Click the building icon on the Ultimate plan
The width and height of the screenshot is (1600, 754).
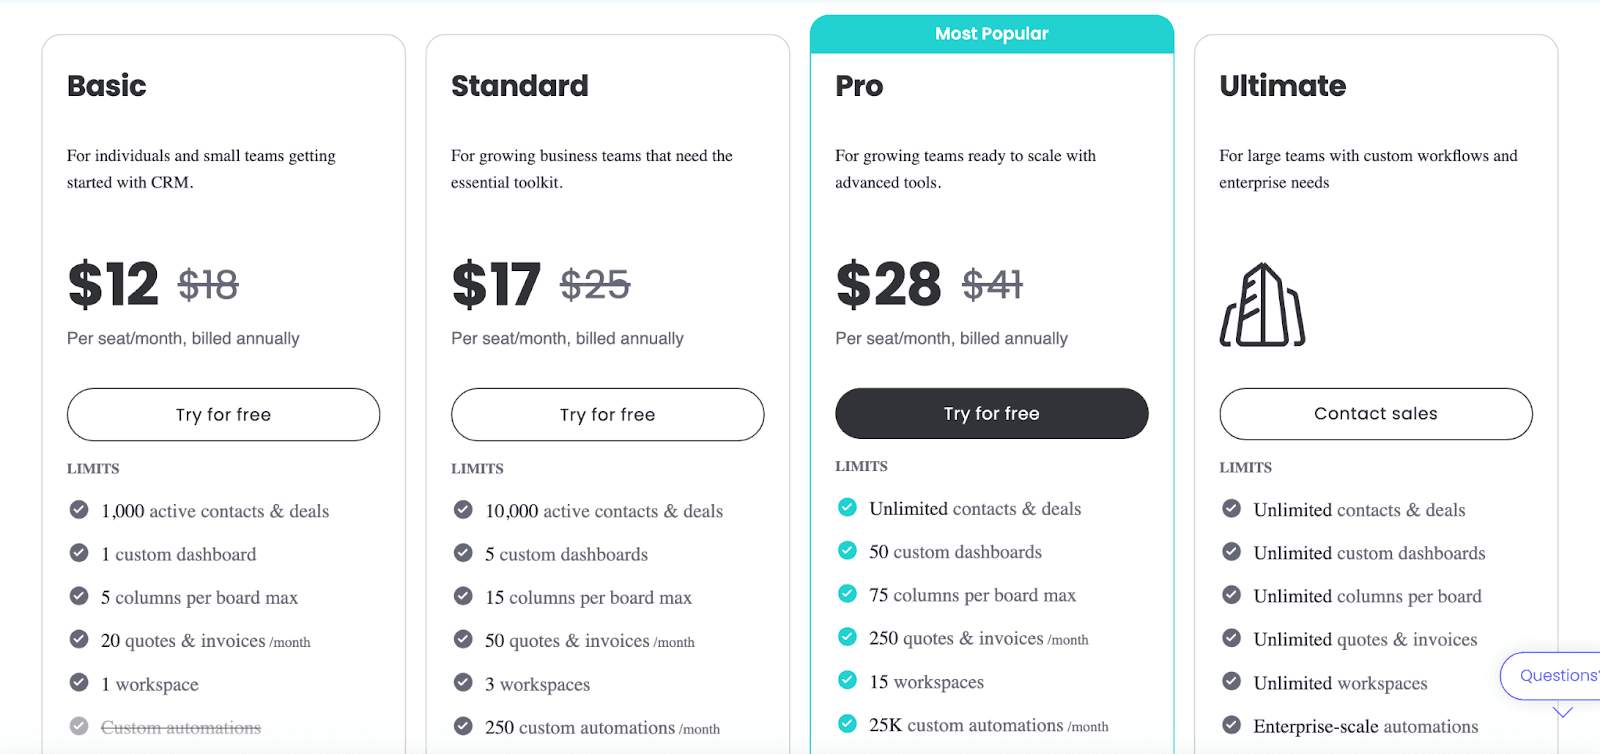[1261, 303]
